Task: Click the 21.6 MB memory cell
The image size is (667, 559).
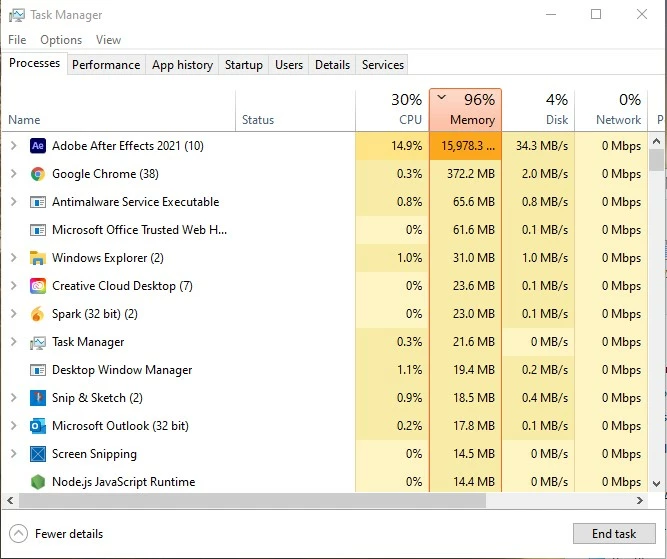Action: (465, 342)
